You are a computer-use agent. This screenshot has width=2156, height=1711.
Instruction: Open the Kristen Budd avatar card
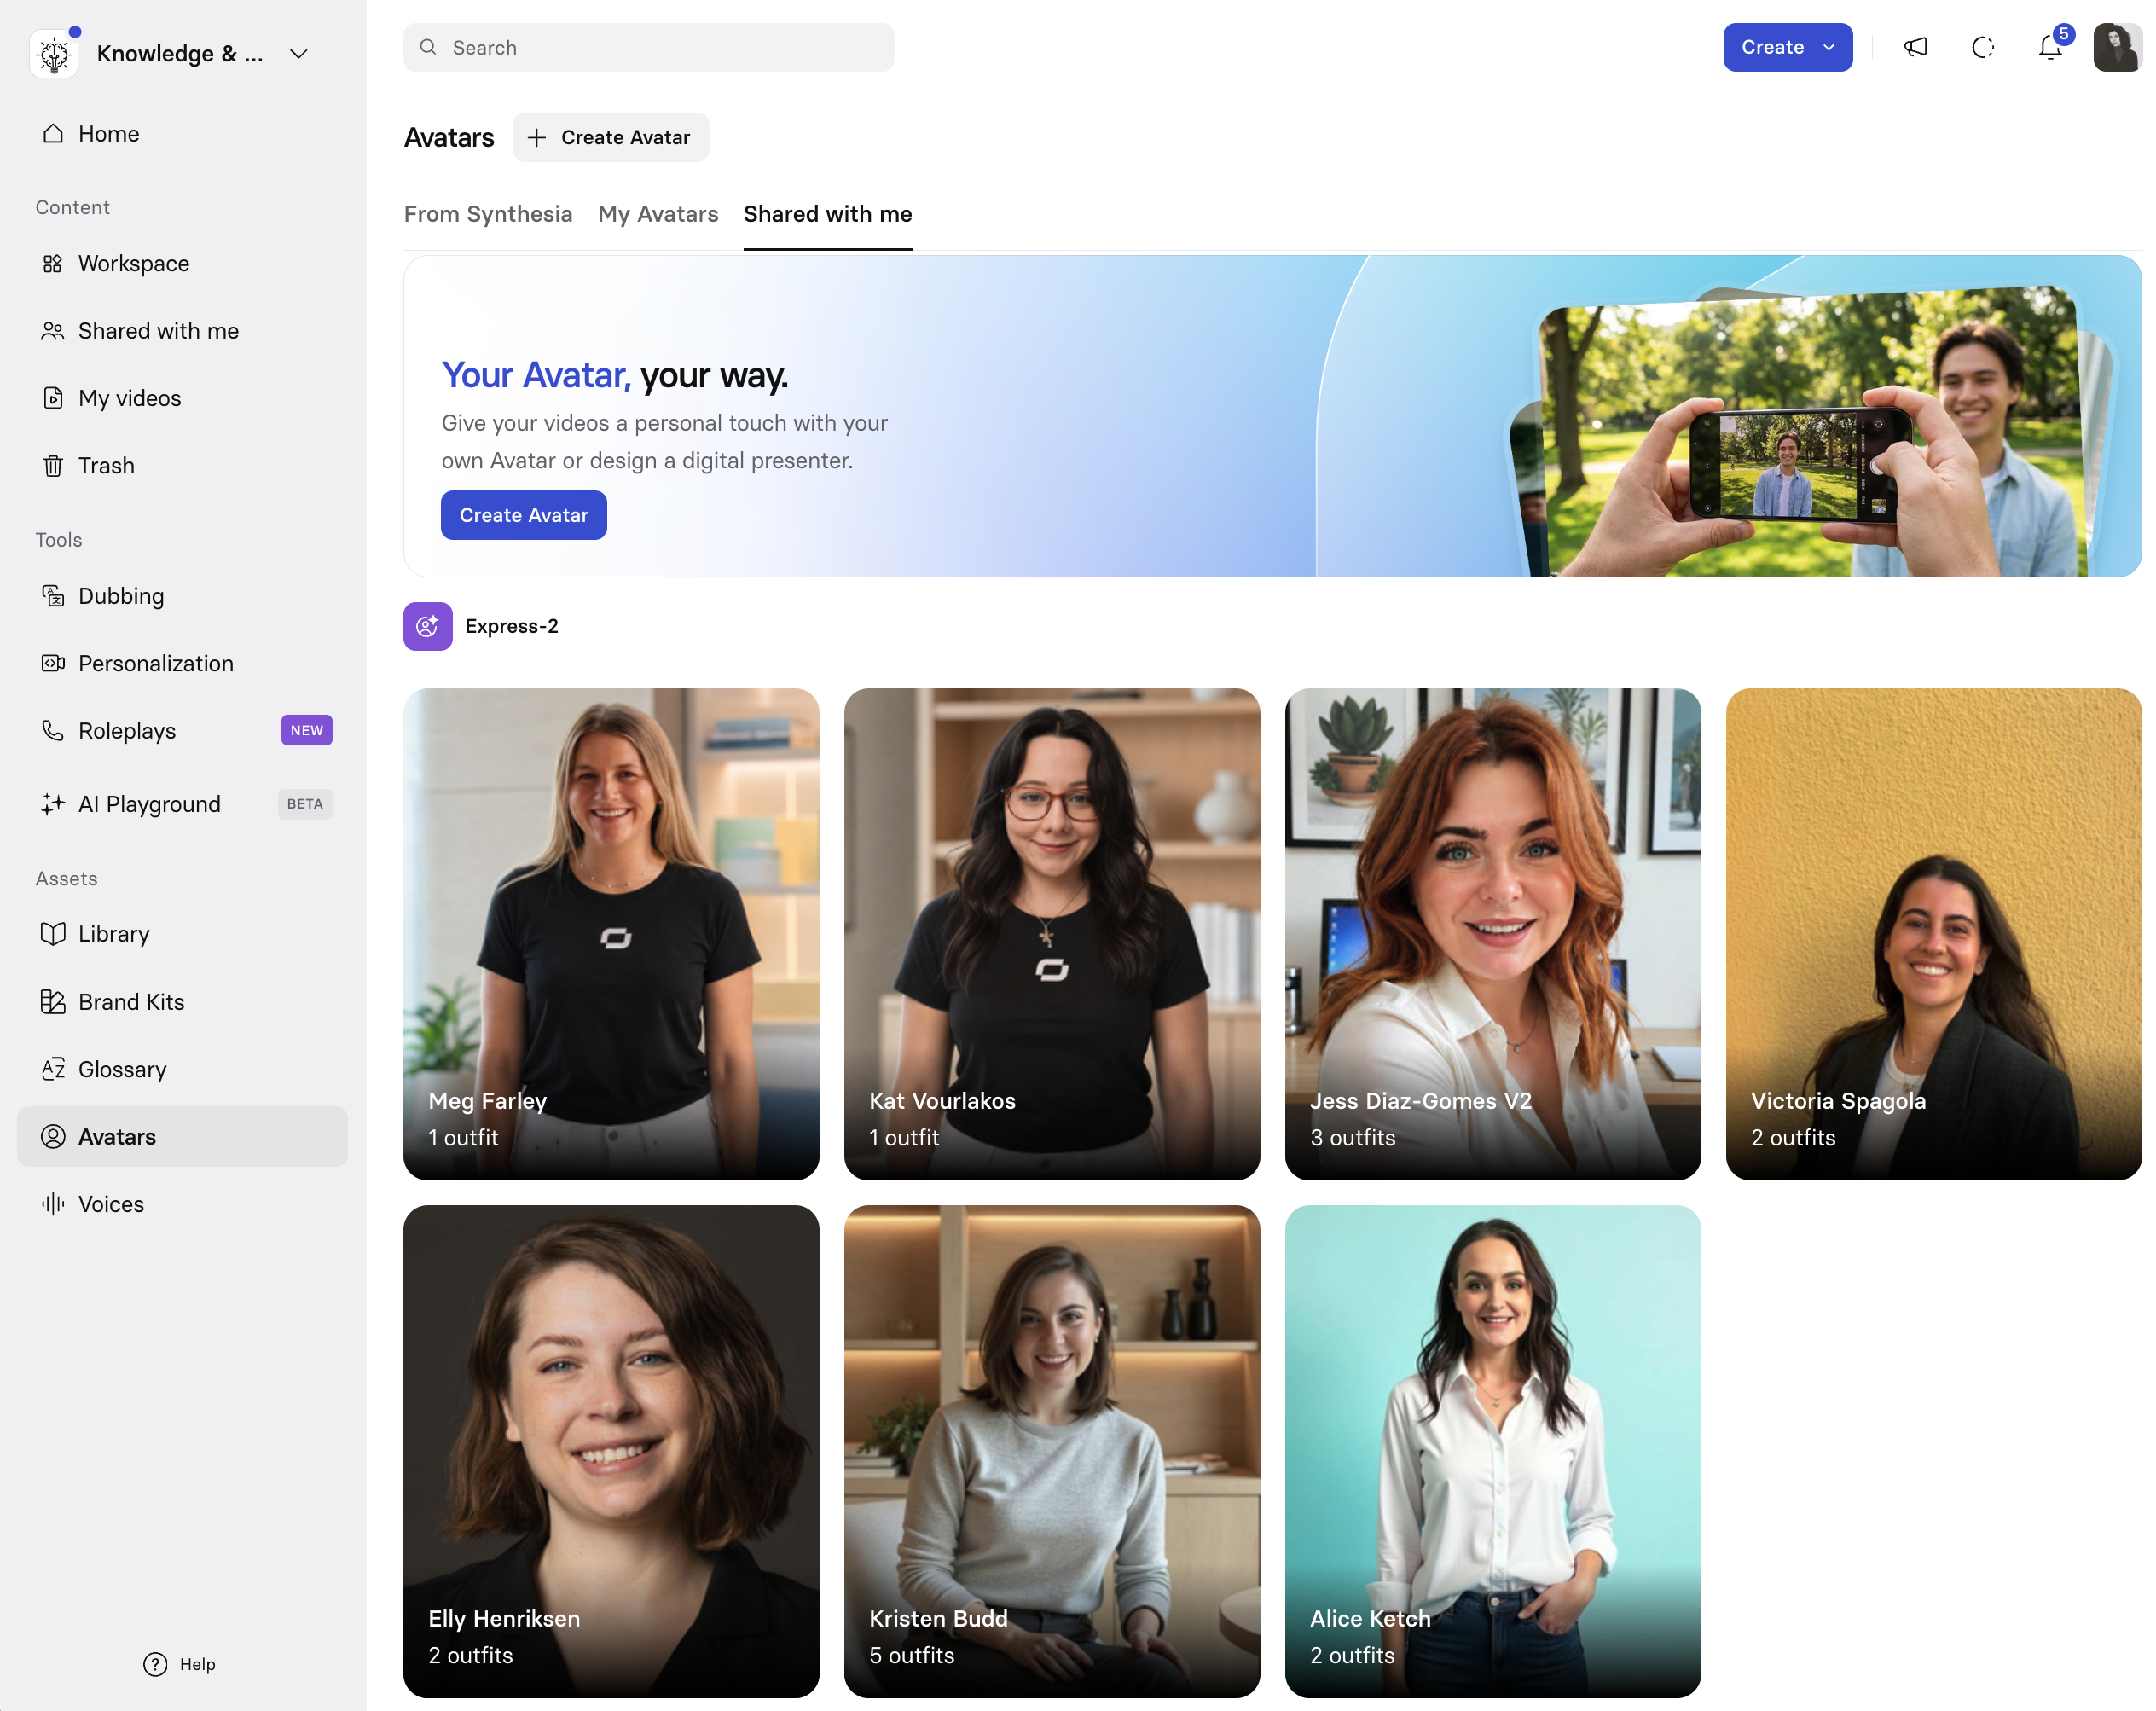coord(1052,1451)
